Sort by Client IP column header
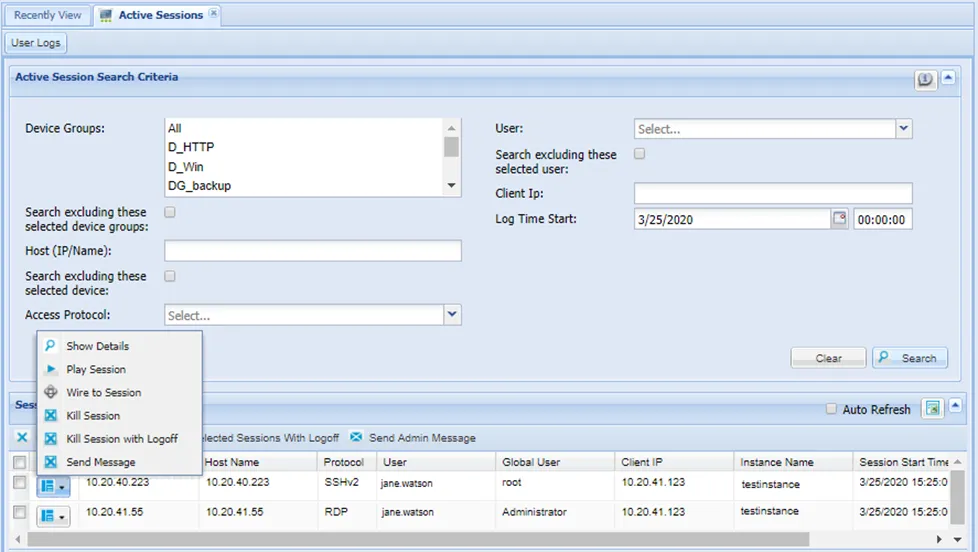 (x=674, y=462)
